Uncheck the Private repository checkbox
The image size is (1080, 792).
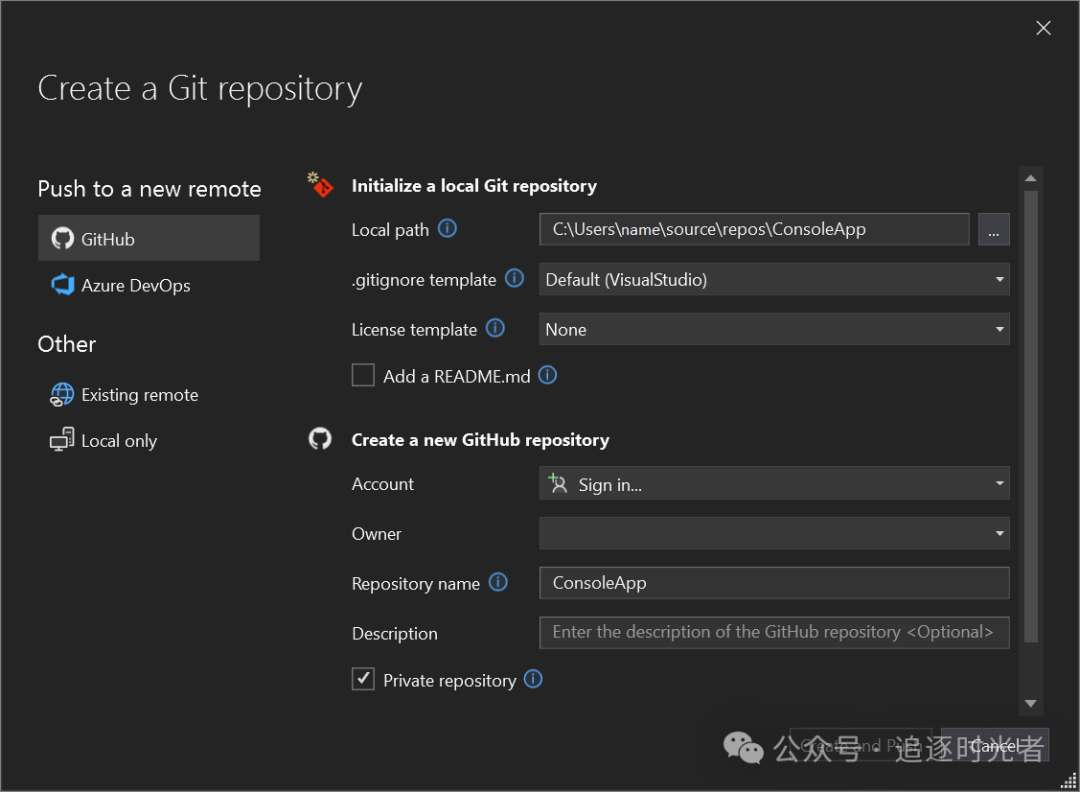(363, 680)
